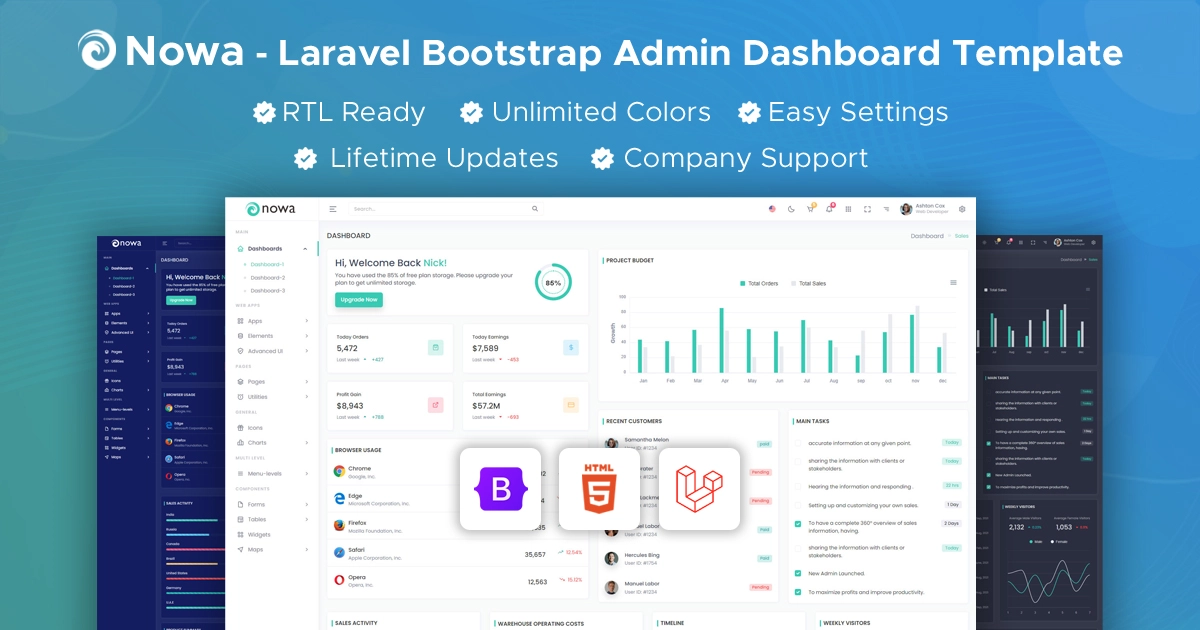Click the Firefox browser icon
This screenshot has width=1200, height=630.
[340, 525]
